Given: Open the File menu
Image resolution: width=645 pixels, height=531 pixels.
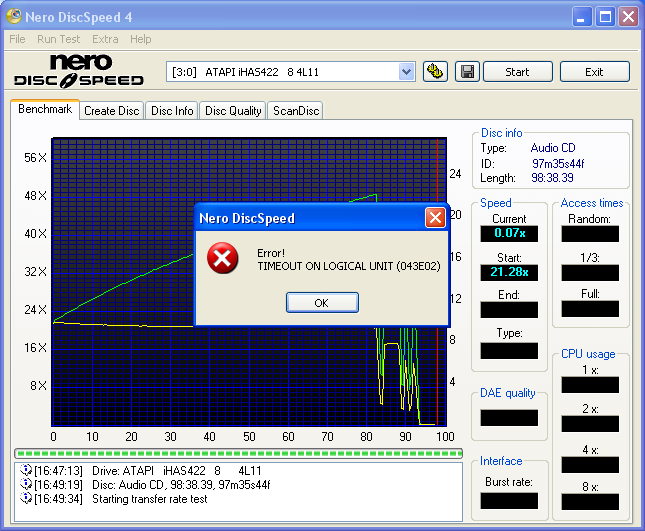Looking at the screenshot, I should coord(17,39).
